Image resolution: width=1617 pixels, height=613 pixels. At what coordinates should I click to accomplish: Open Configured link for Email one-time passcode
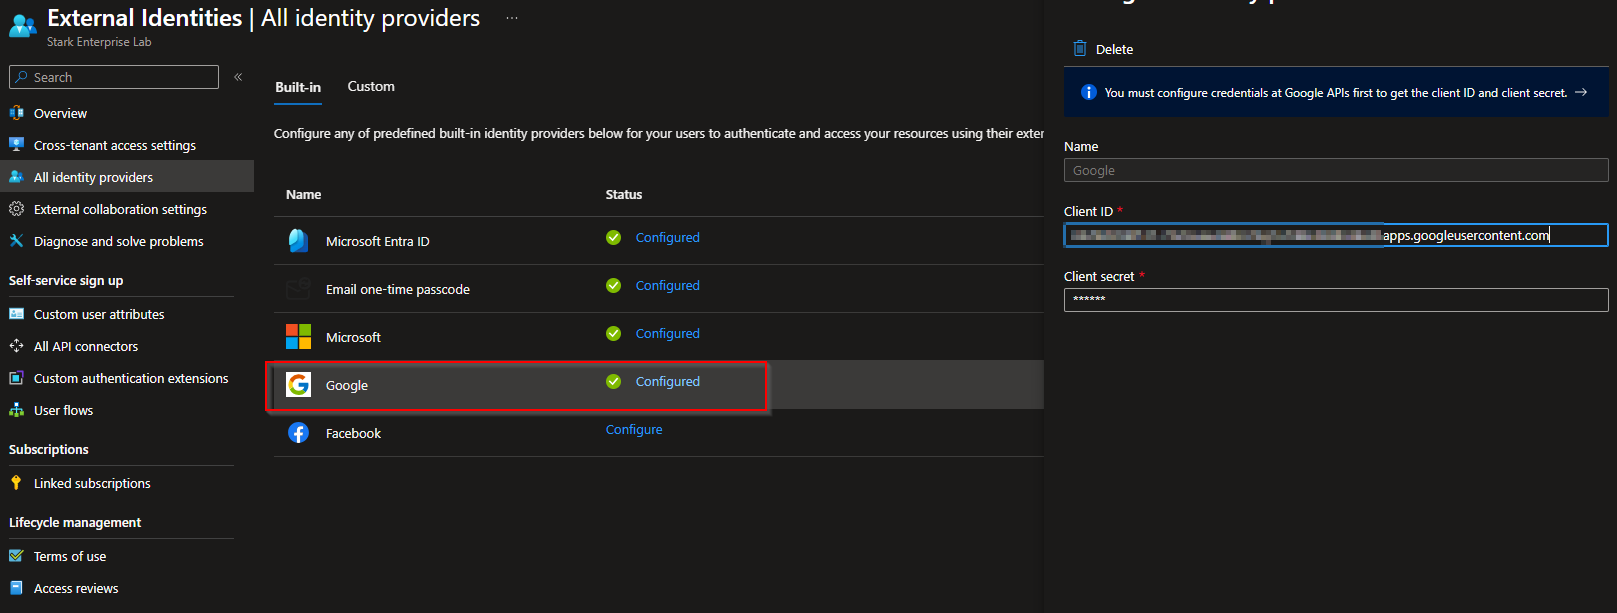(x=667, y=286)
